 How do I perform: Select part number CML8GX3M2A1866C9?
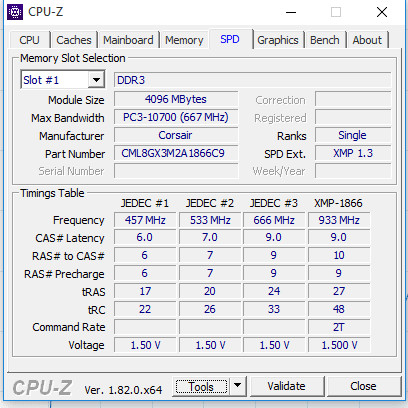click(x=176, y=153)
